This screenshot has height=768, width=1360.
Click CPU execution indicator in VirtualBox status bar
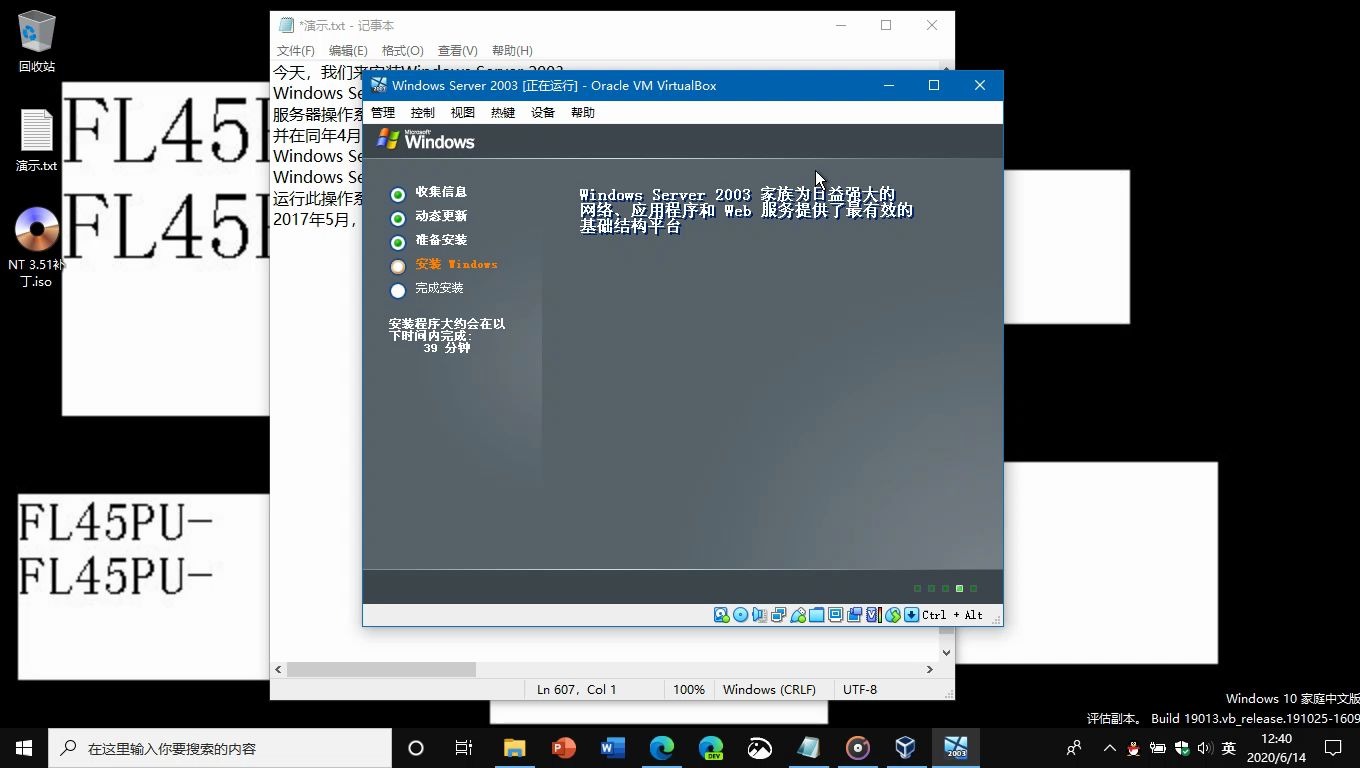tap(874, 615)
